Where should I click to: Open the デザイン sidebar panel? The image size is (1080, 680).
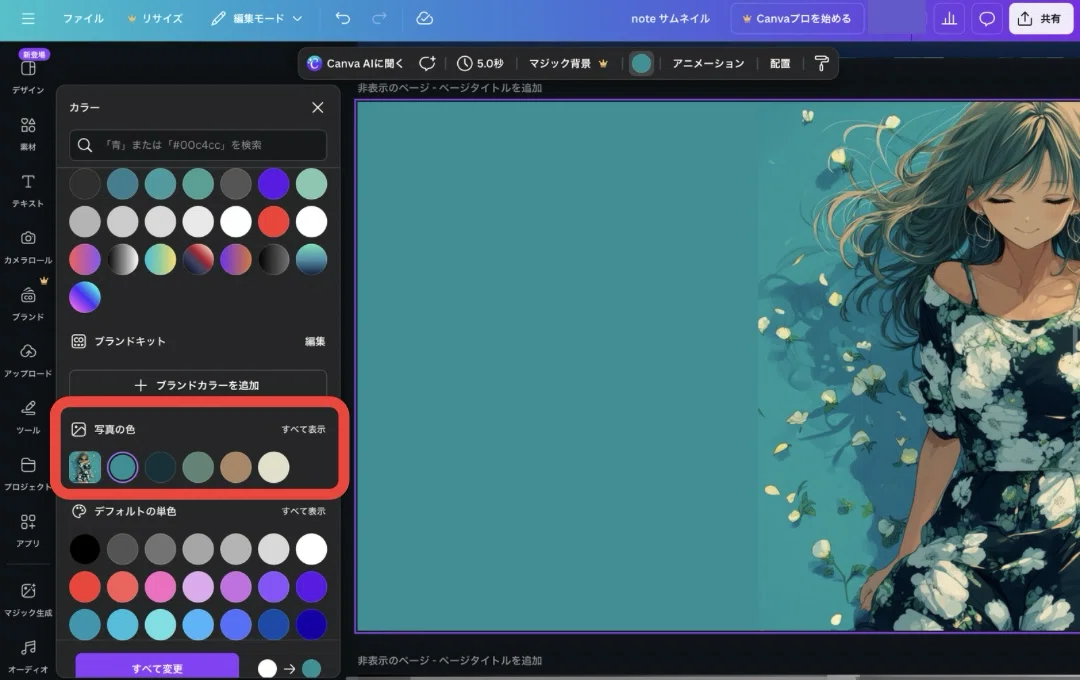(28, 76)
